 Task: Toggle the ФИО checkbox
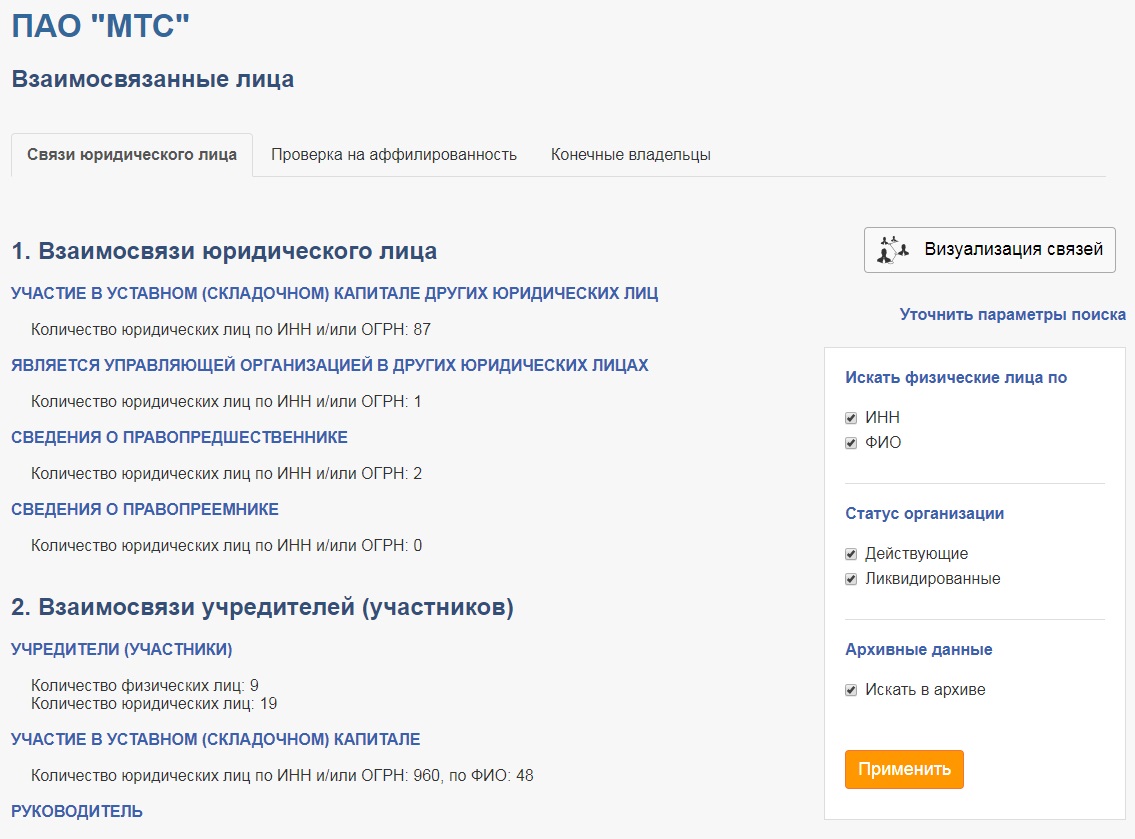pos(851,443)
